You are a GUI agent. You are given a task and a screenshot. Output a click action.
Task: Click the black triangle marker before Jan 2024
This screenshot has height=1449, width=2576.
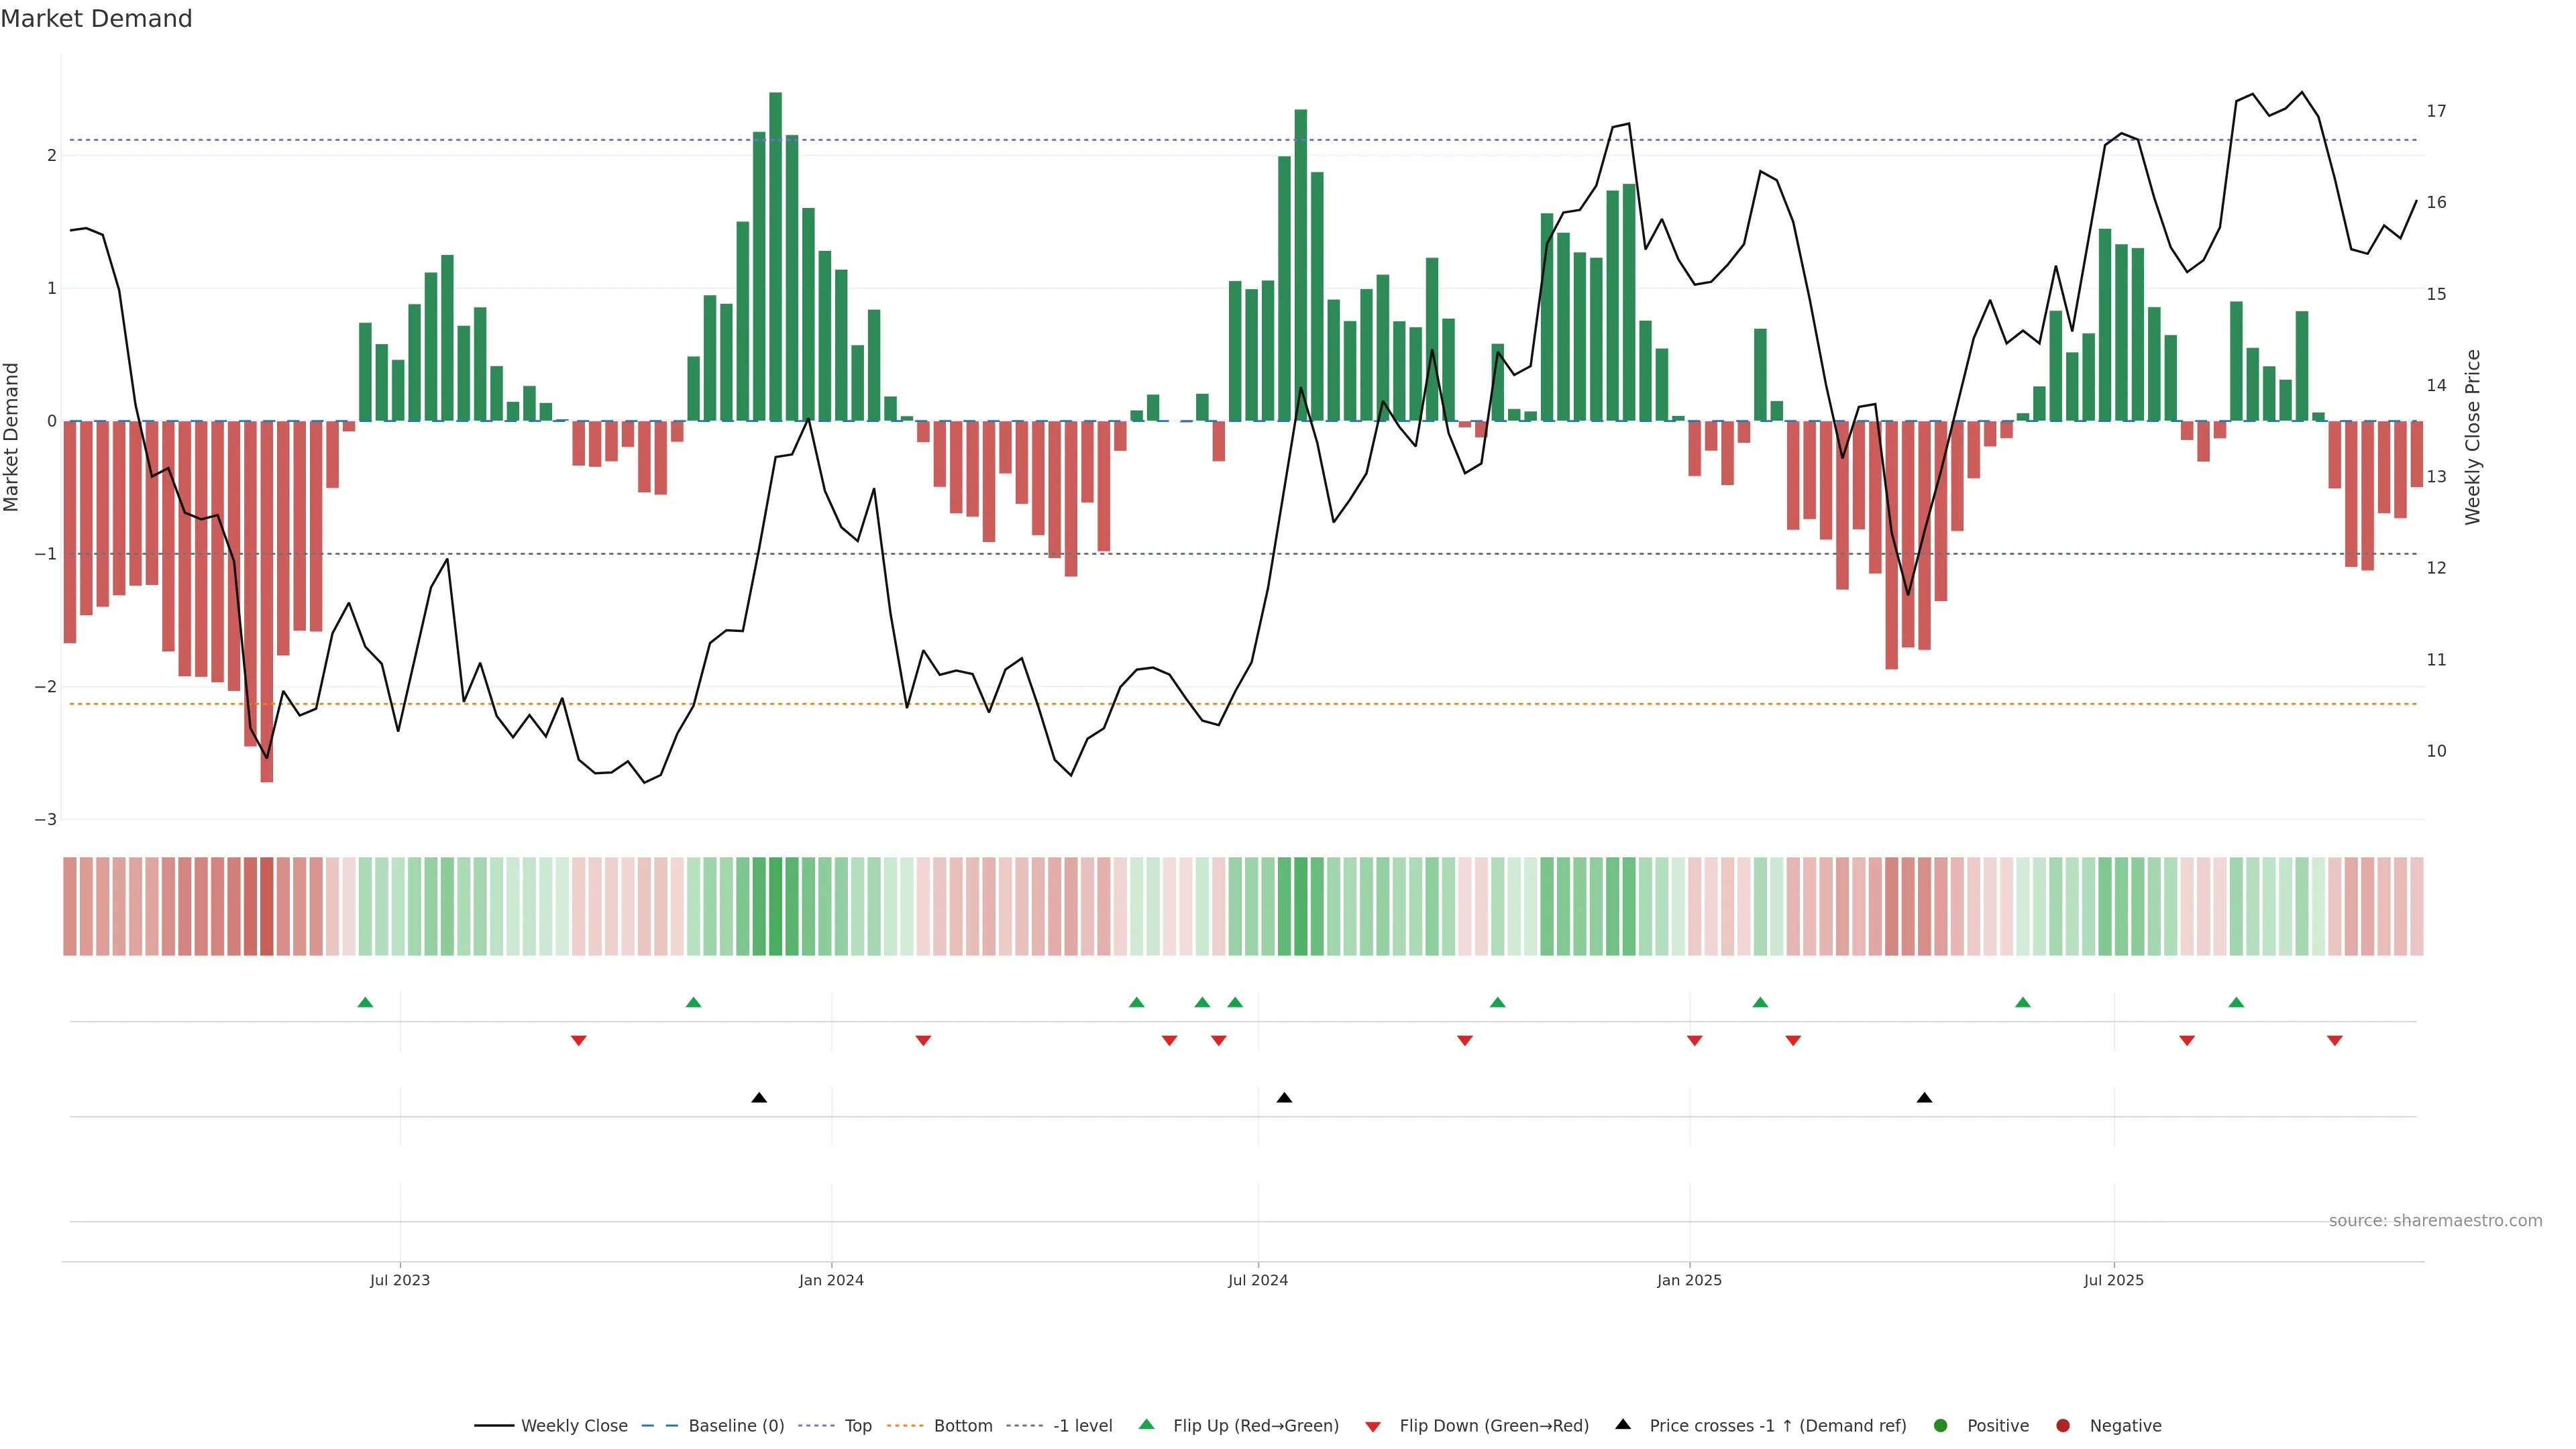(759, 1098)
